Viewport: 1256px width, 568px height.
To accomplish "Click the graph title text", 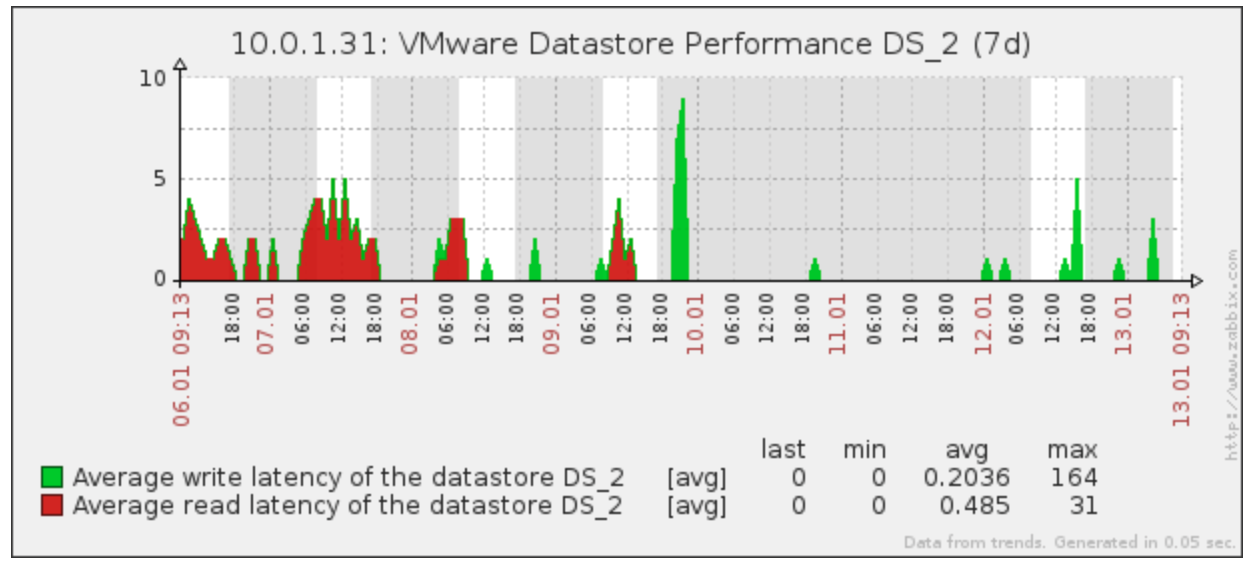I will (x=631, y=44).
